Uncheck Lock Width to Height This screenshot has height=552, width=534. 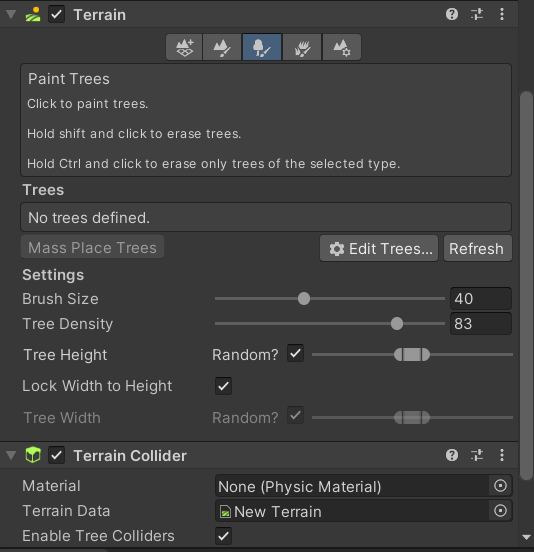click(x=224, y=386)
